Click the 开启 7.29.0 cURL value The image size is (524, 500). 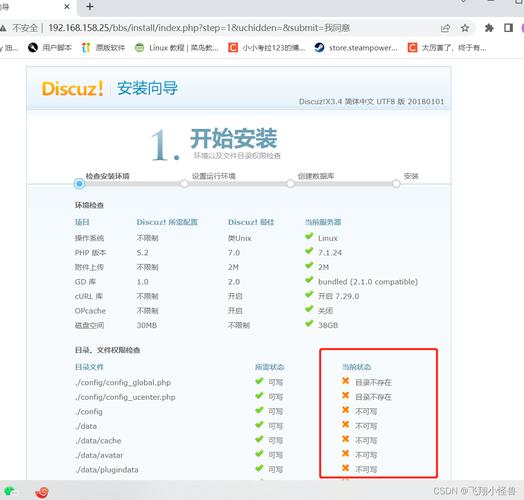click(x=339, y=296)
